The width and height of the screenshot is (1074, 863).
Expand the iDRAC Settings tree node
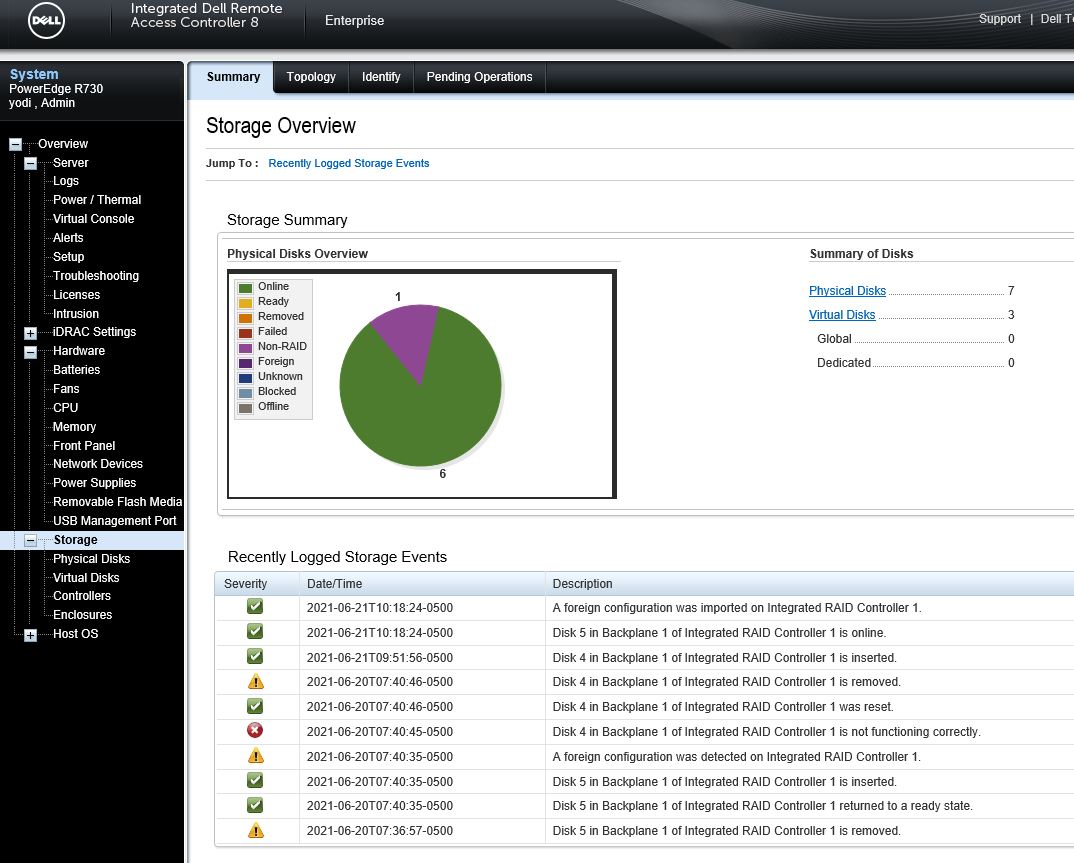point(30,333)
